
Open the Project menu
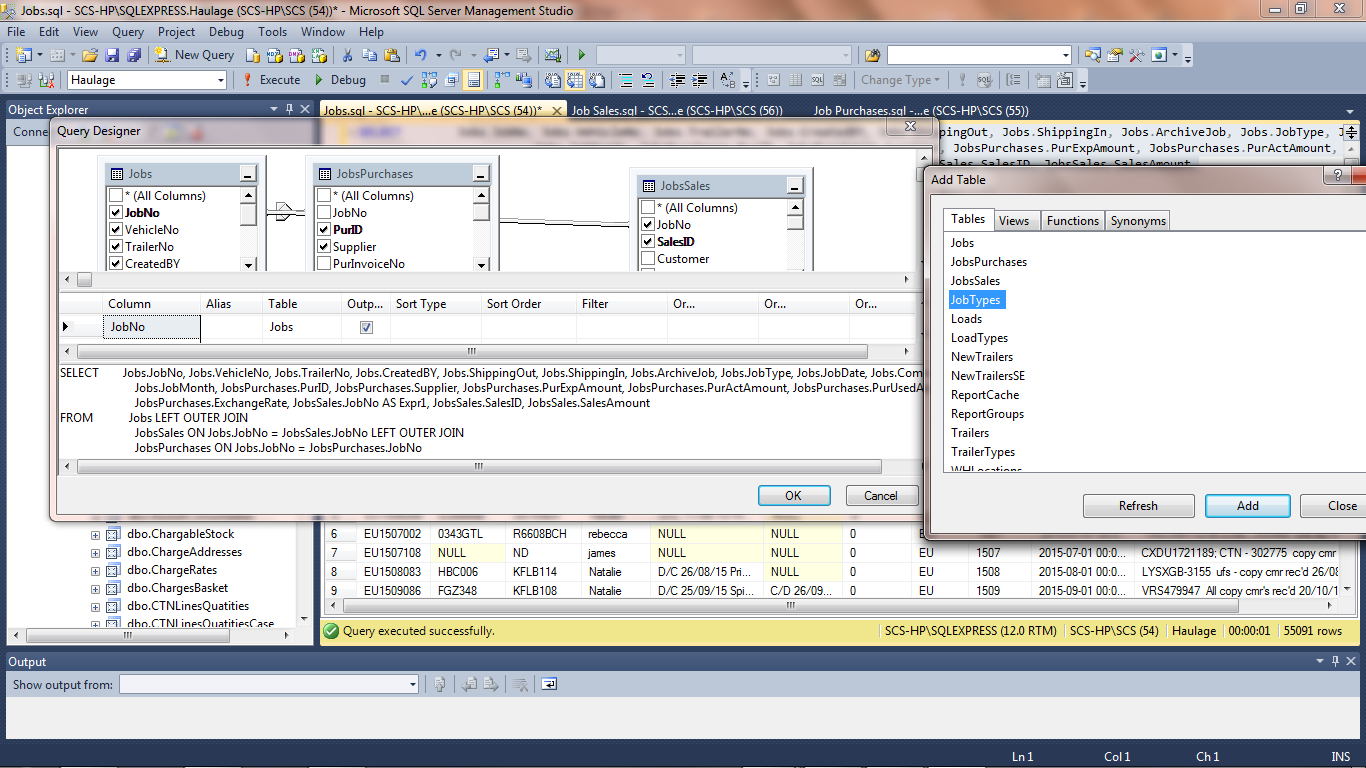(x=177, y=32)
